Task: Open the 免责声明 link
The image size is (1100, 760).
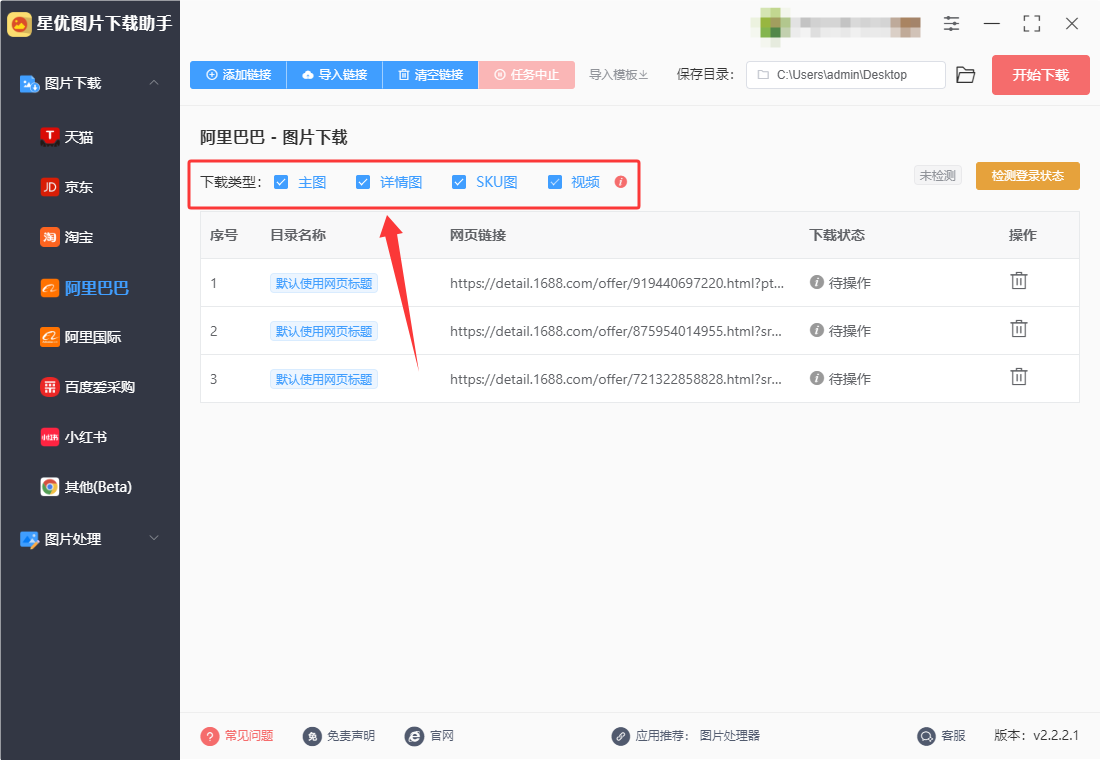Action: click(339, 735)
